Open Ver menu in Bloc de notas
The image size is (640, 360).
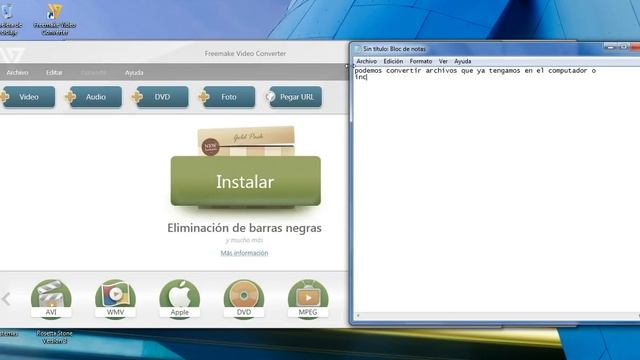click(443, 61)
